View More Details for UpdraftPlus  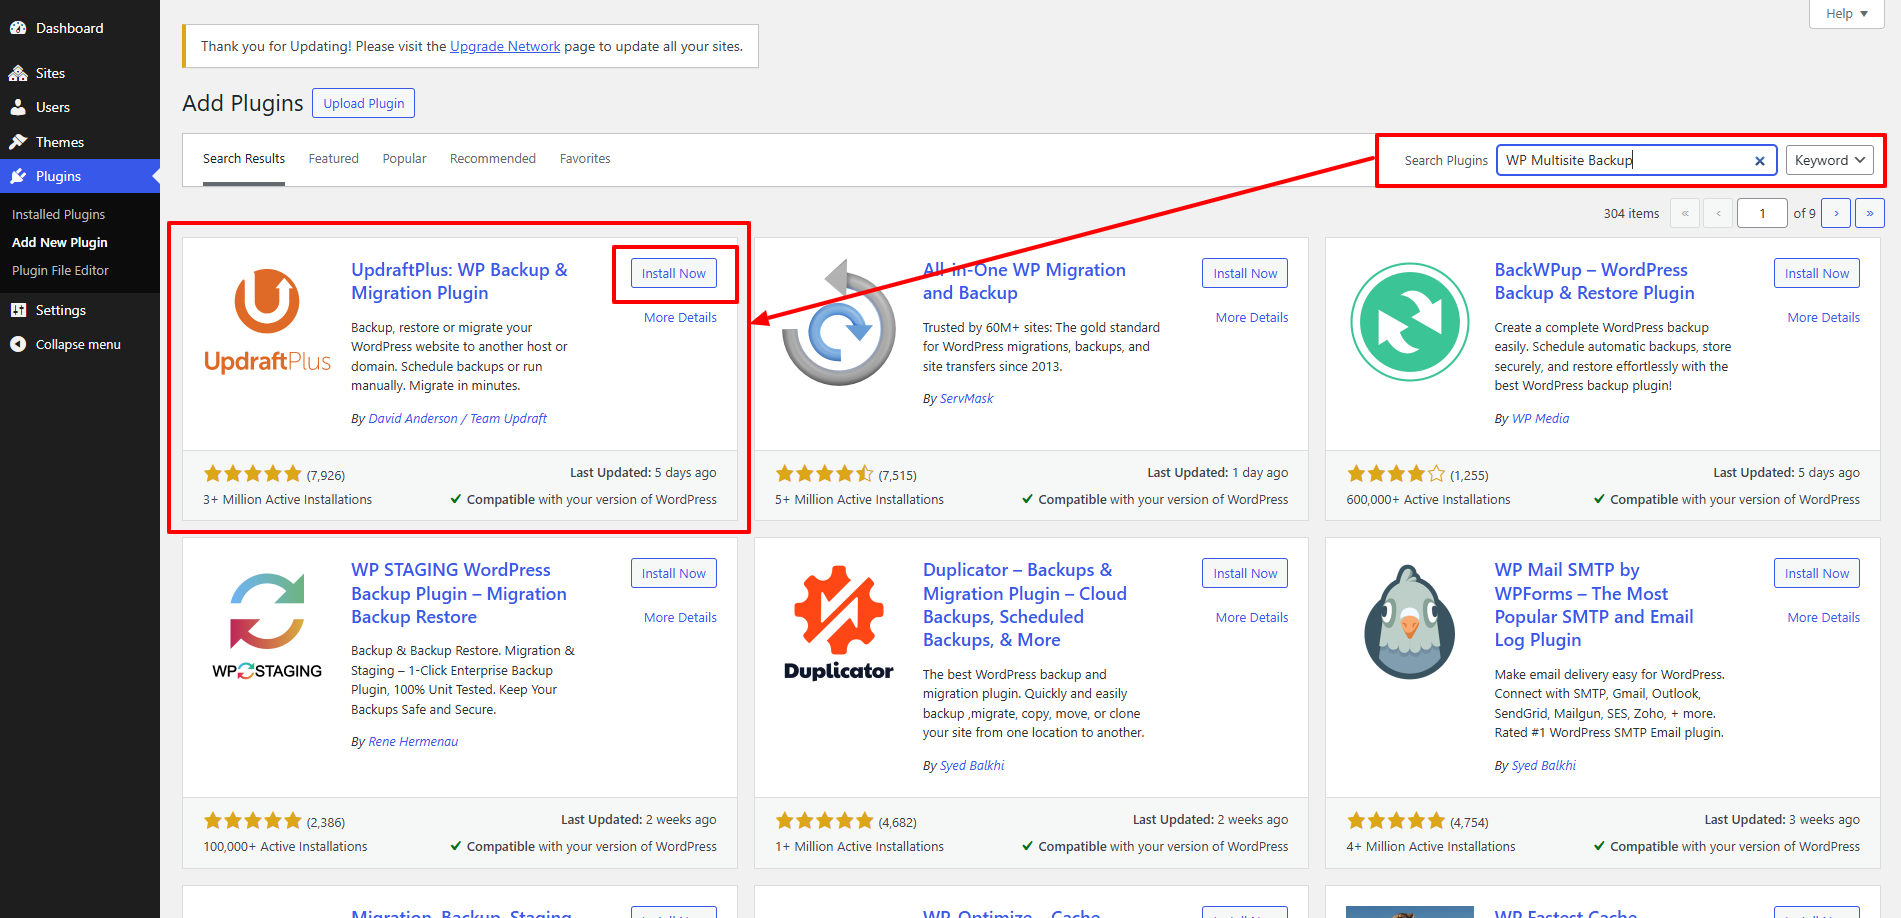pos(680,317)
